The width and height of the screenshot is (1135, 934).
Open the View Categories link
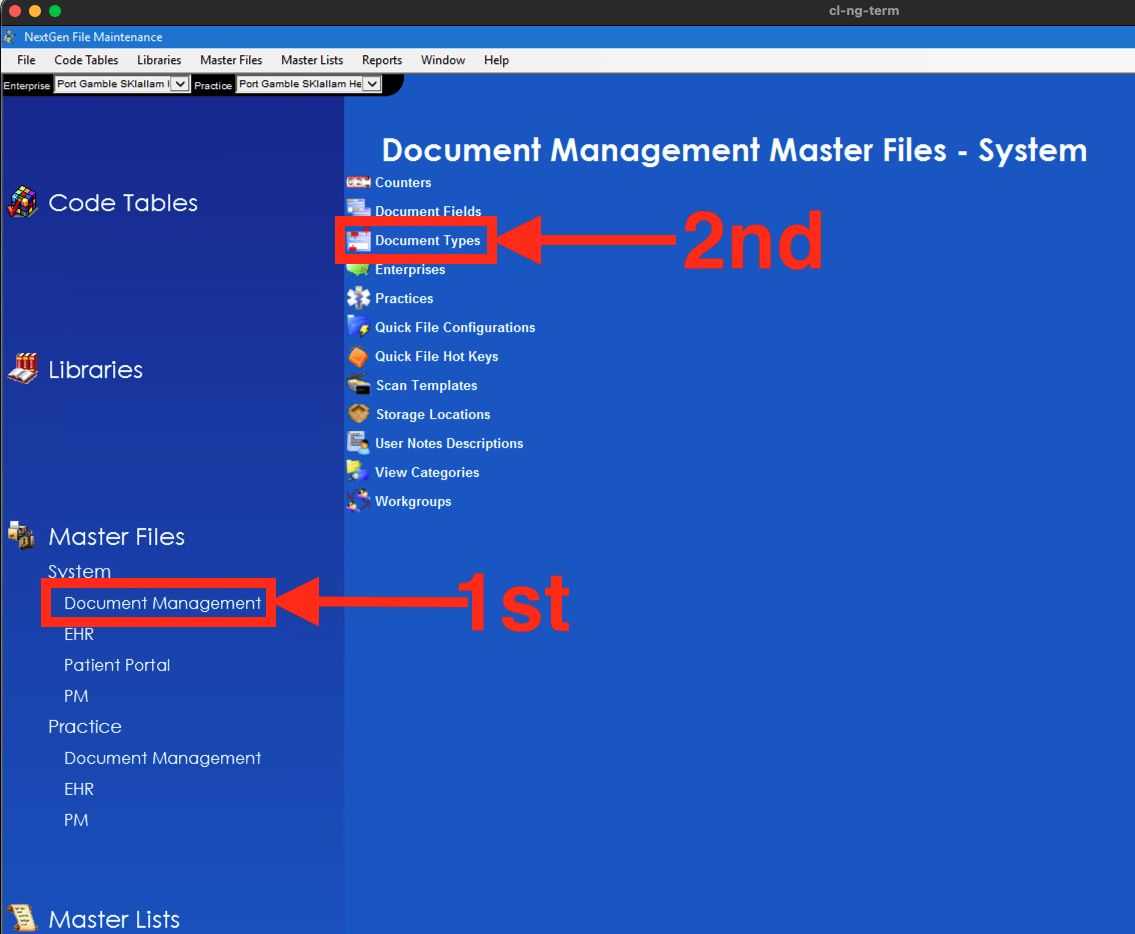pos(427,472)
